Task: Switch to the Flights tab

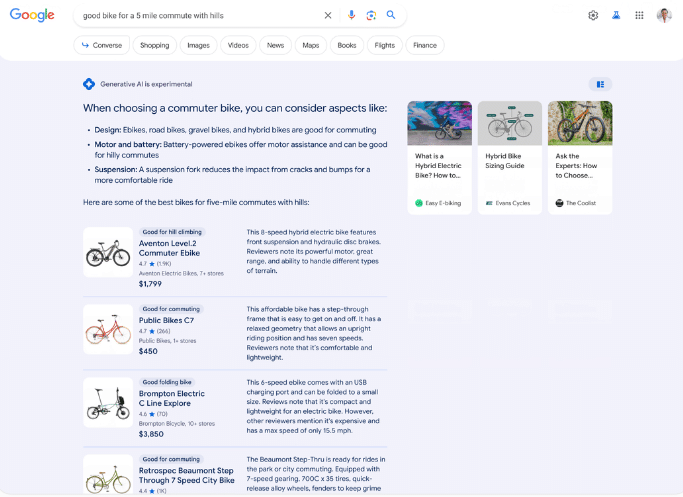Action: pyautogui.click(x=385, y=45)
